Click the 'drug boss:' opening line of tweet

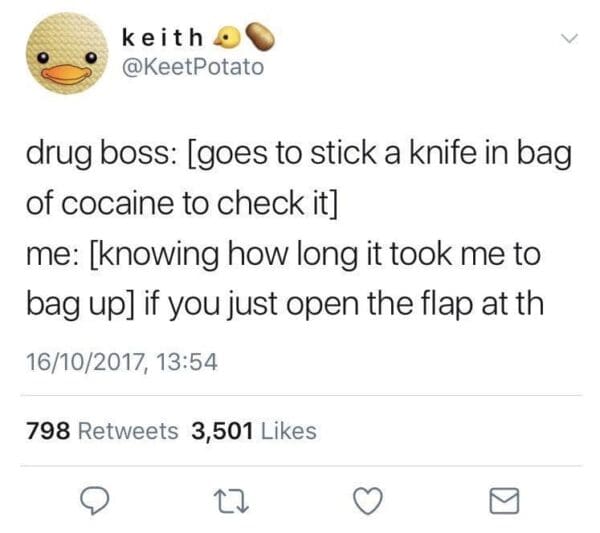(299, 153)
